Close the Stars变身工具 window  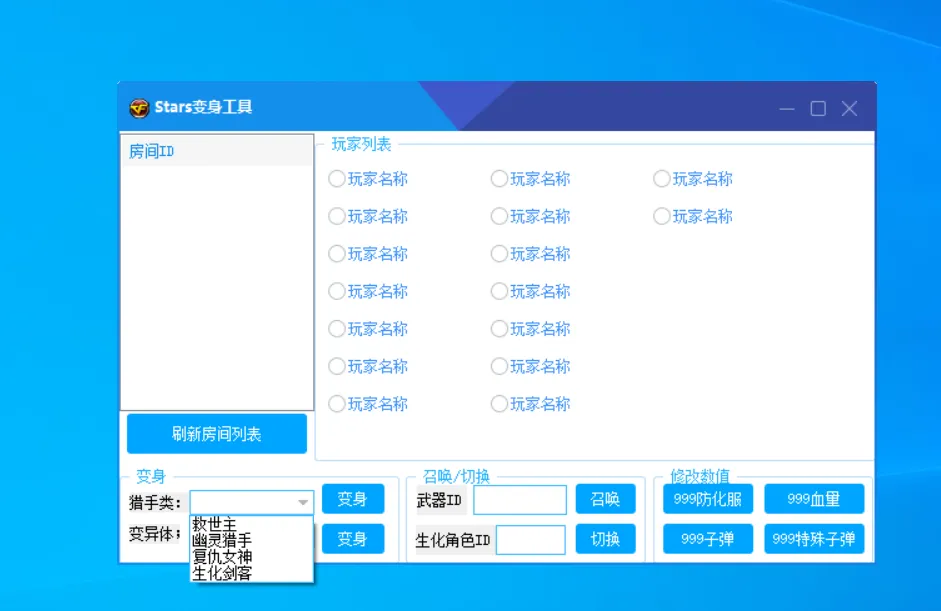[849, 109]
